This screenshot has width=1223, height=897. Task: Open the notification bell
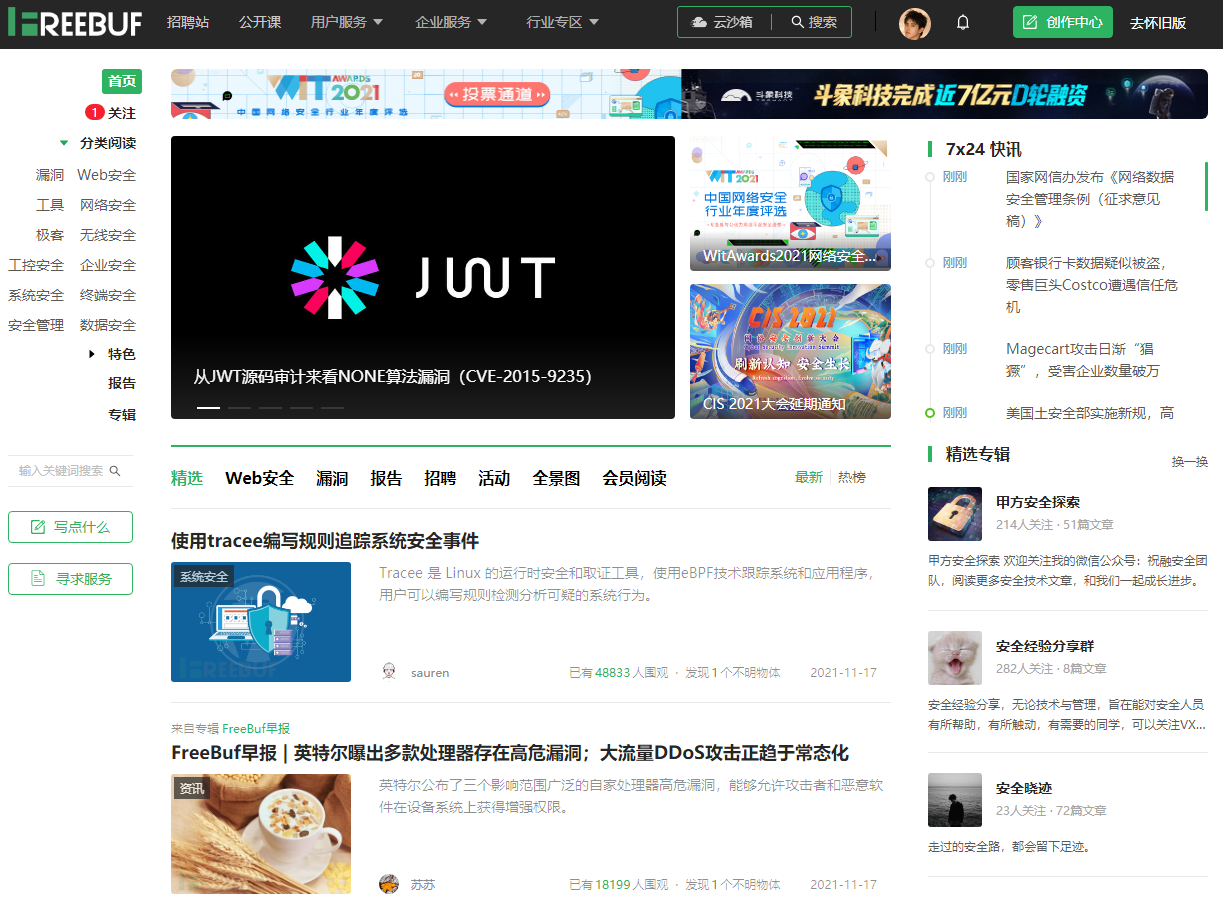click(963, 22)
